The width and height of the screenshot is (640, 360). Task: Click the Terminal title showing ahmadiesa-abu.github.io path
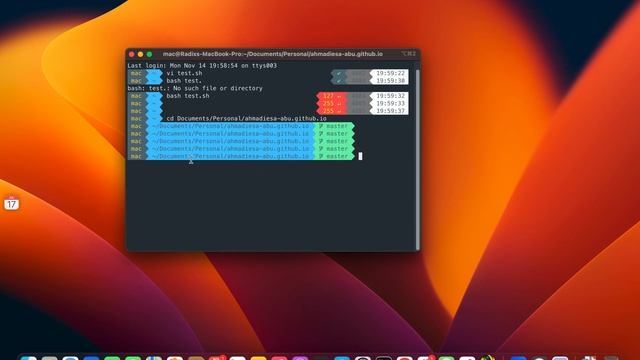(273, 54)
